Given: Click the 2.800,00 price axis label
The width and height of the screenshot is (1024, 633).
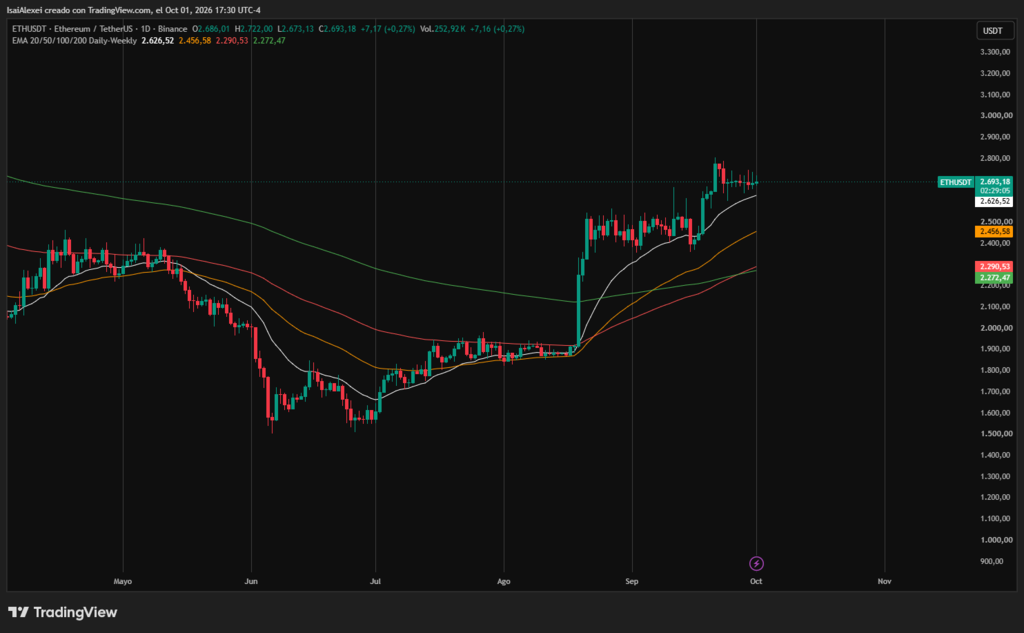Looking at the screenshot, I should [995, 158].
